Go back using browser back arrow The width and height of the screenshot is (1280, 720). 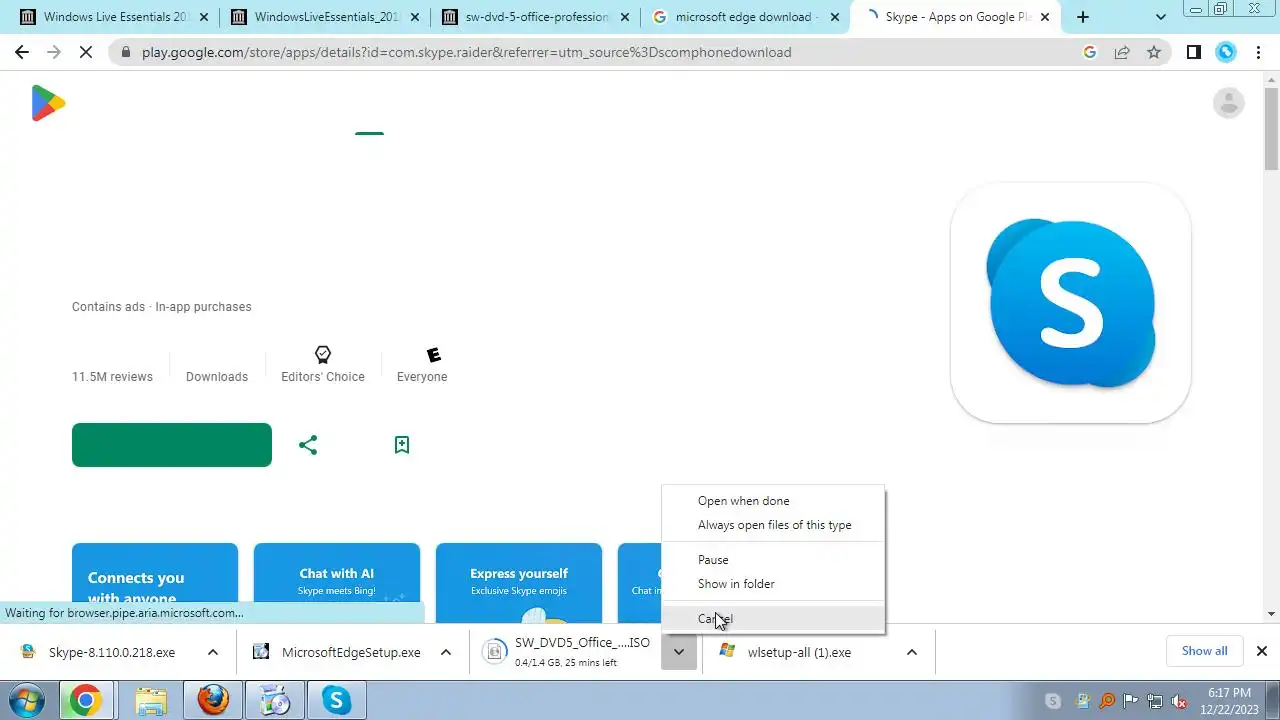(x=22, y=52)
